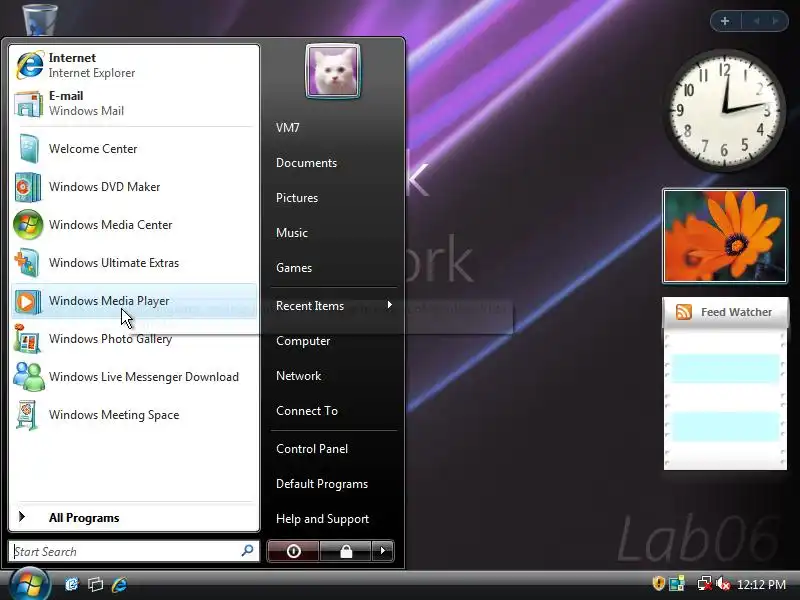The height and width of the screenshot is (600, 800).
Task: Open Internet Explorer from the Start menu
Action: (134, 65)
